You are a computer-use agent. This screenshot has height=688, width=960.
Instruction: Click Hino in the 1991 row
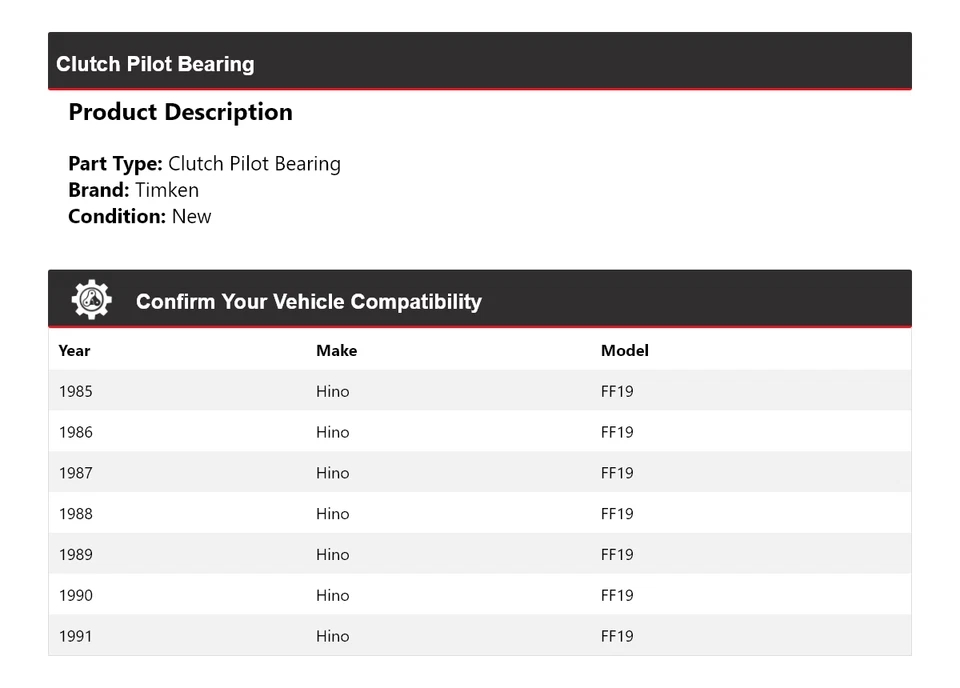[332, 636]
